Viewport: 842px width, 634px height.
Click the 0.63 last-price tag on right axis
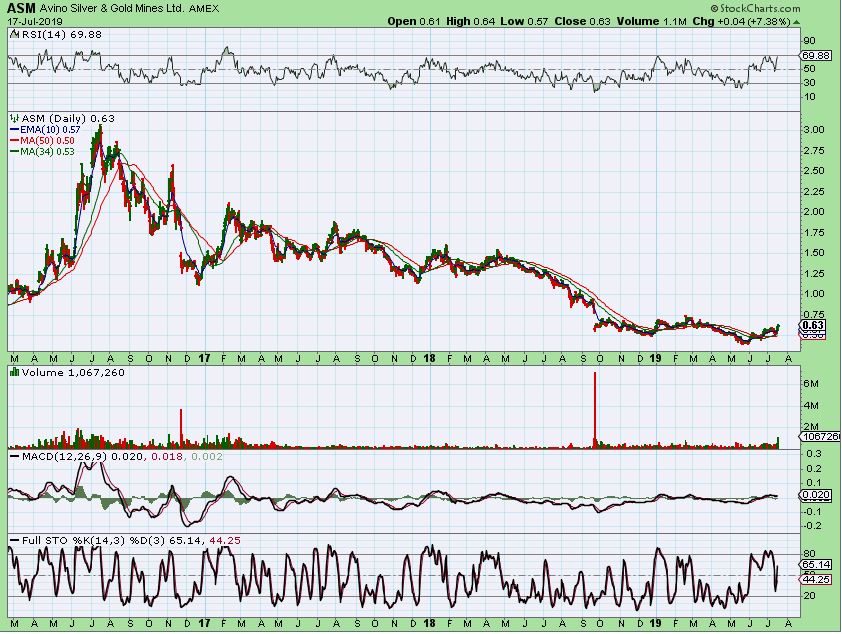tap(813, 325)
